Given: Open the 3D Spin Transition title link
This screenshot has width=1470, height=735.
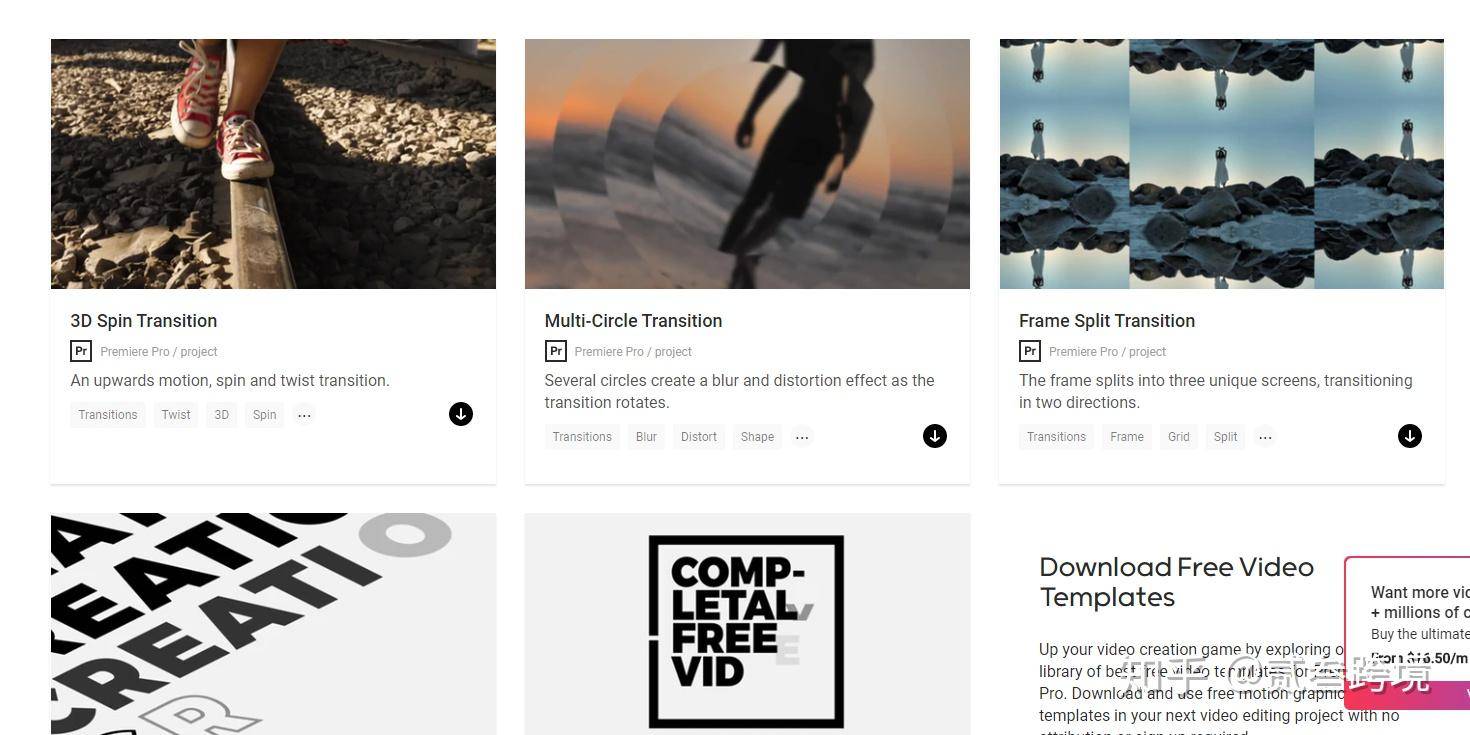Looking at the screenshot, I should click(x=144, y=321).
